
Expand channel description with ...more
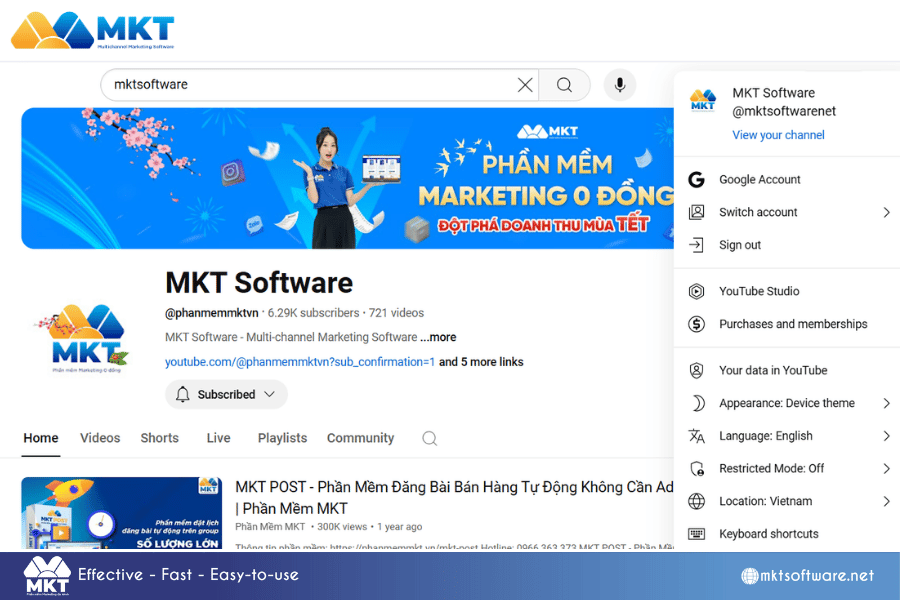click(438, 337)
